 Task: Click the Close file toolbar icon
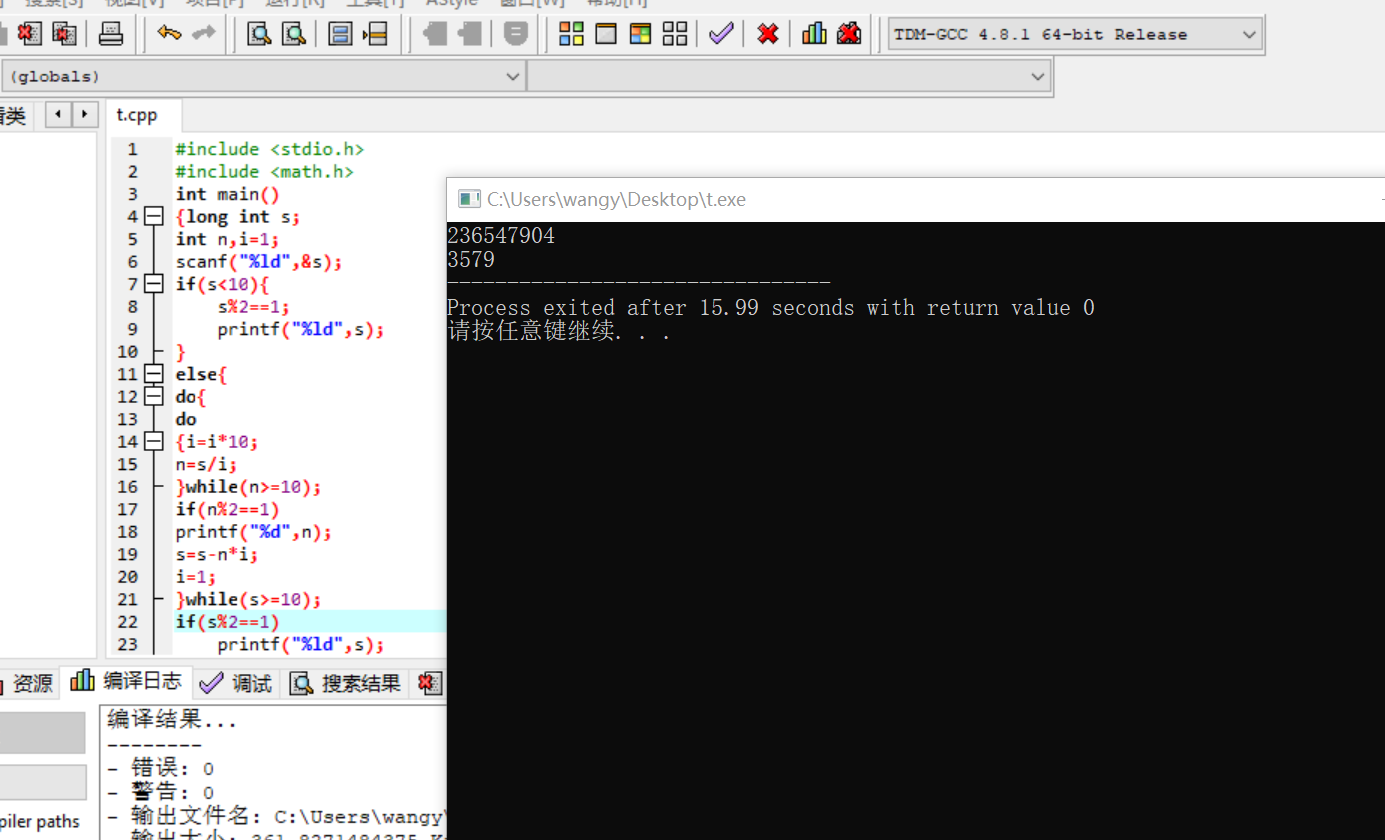coord(30,34)
